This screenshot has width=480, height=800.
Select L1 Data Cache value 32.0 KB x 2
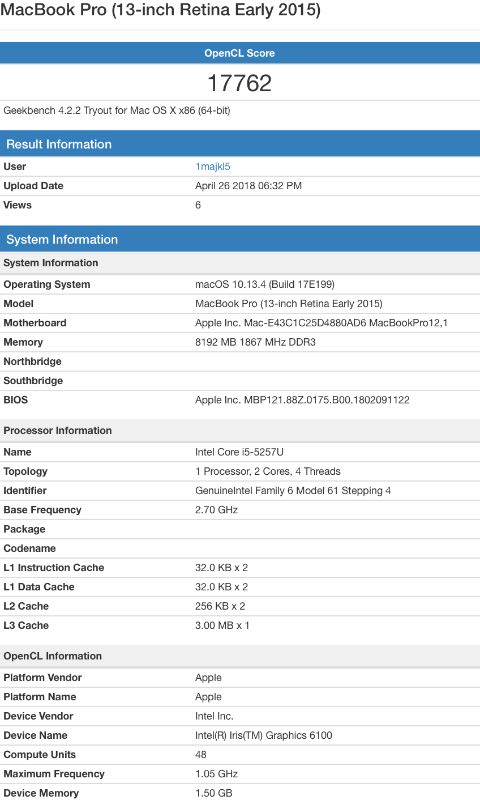(221, 587)
